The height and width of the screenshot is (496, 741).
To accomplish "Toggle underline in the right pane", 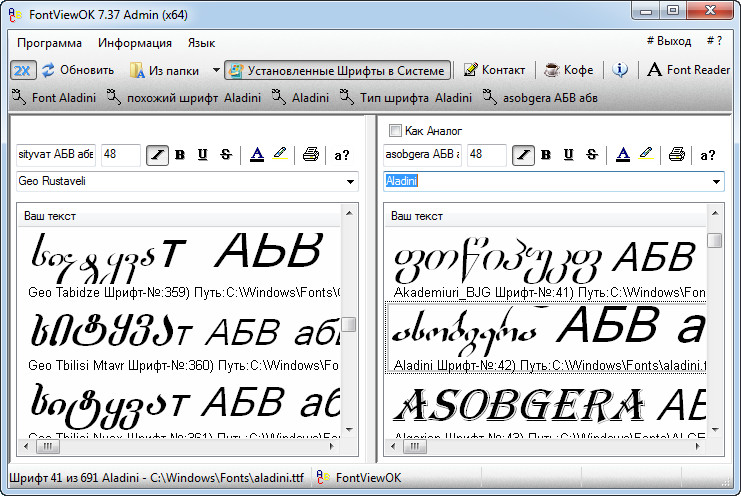I will (569, 155).
